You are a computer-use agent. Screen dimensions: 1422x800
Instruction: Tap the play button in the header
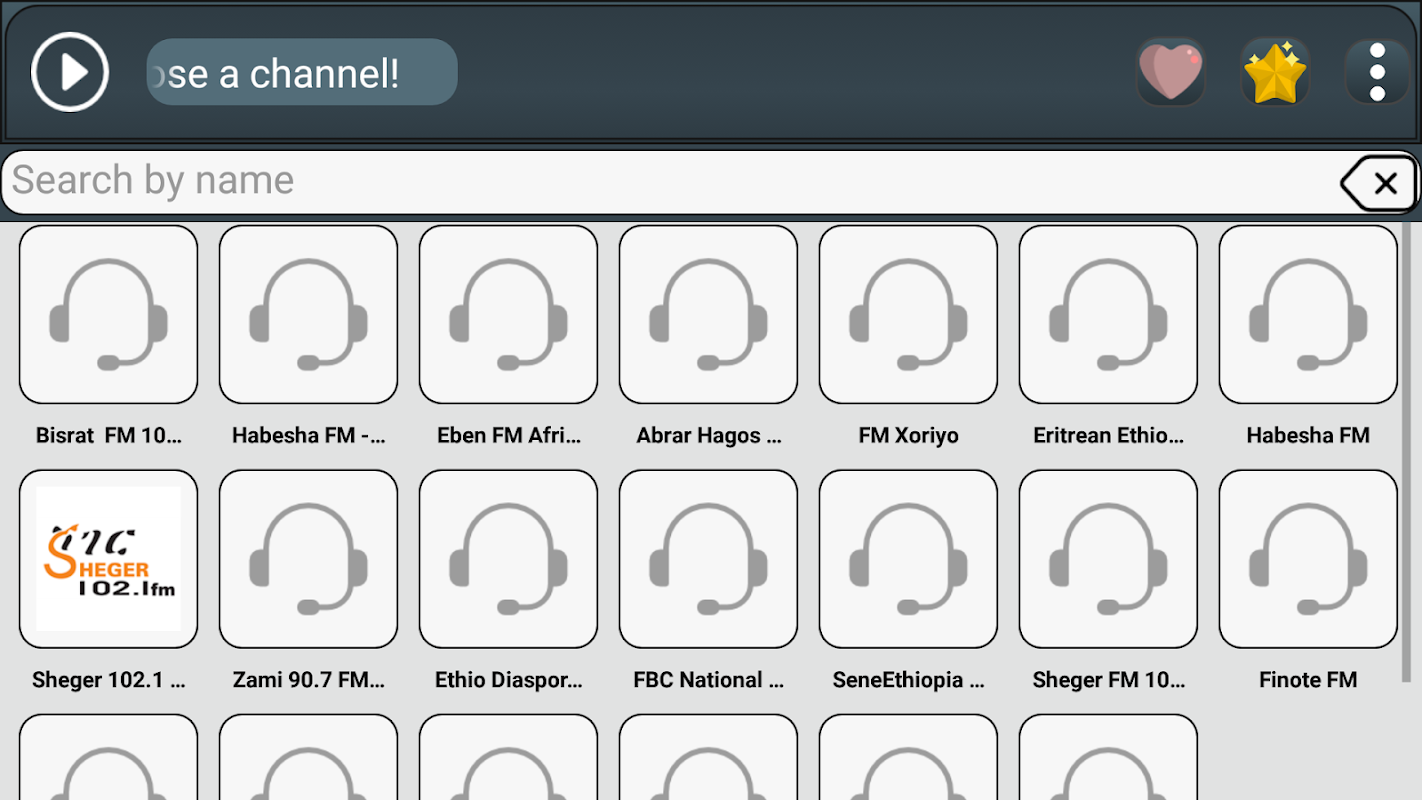[70, 72]
